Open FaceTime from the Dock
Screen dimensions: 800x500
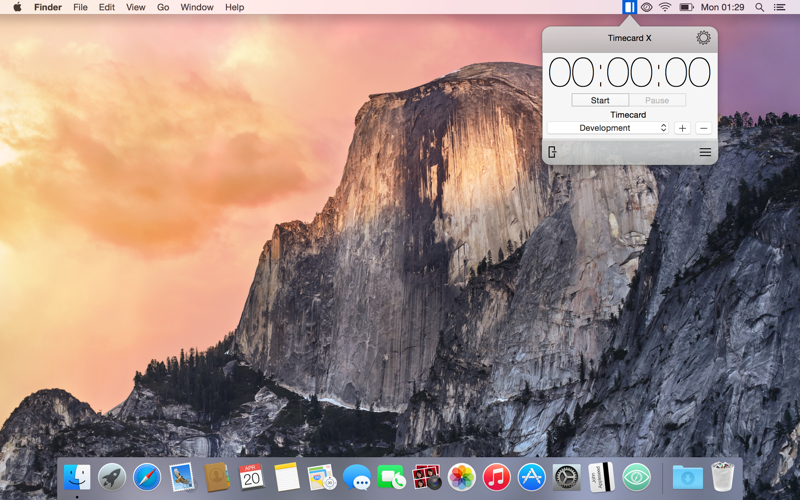click(x=391, y=478)
